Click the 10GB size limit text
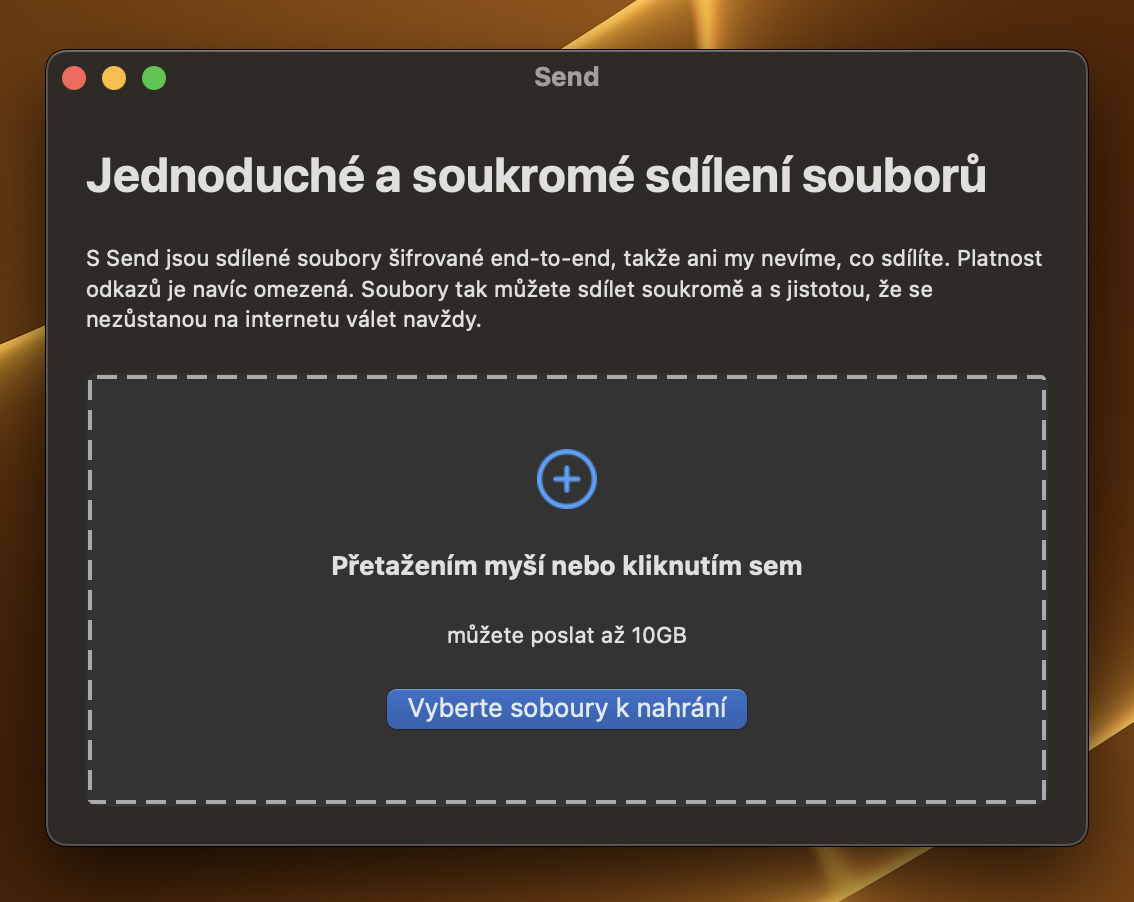The image size is (1134, 902). coord(659,635)
